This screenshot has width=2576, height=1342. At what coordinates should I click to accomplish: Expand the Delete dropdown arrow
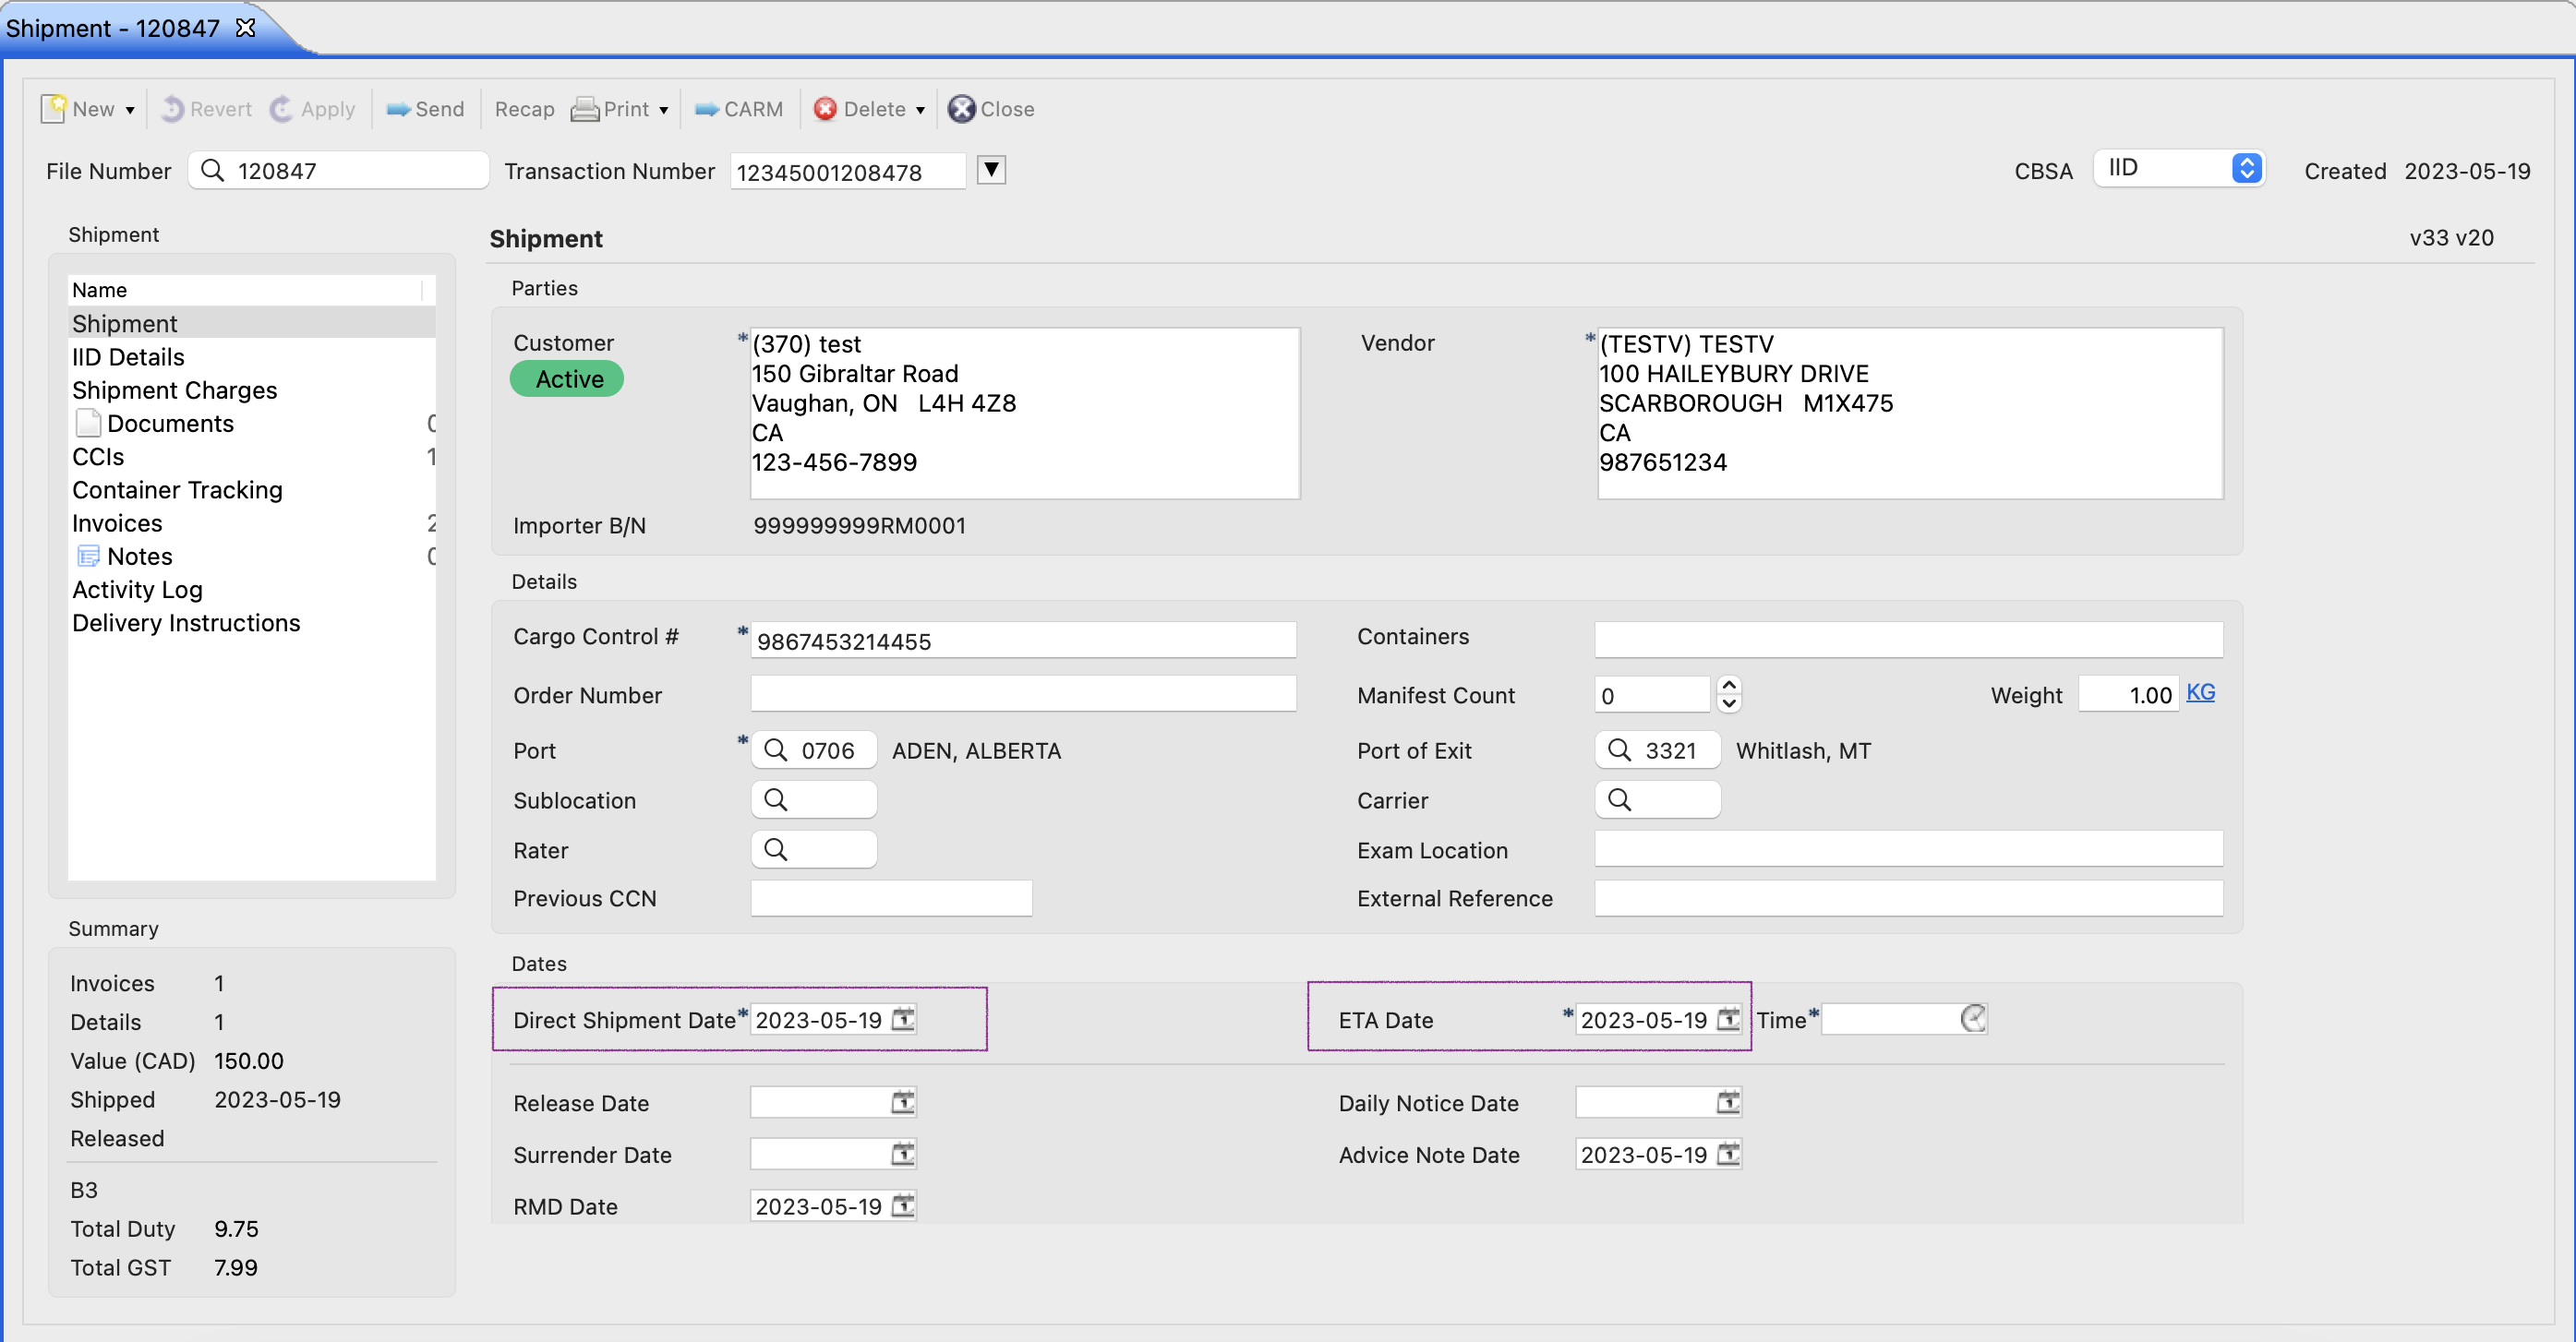coord(920,110)
